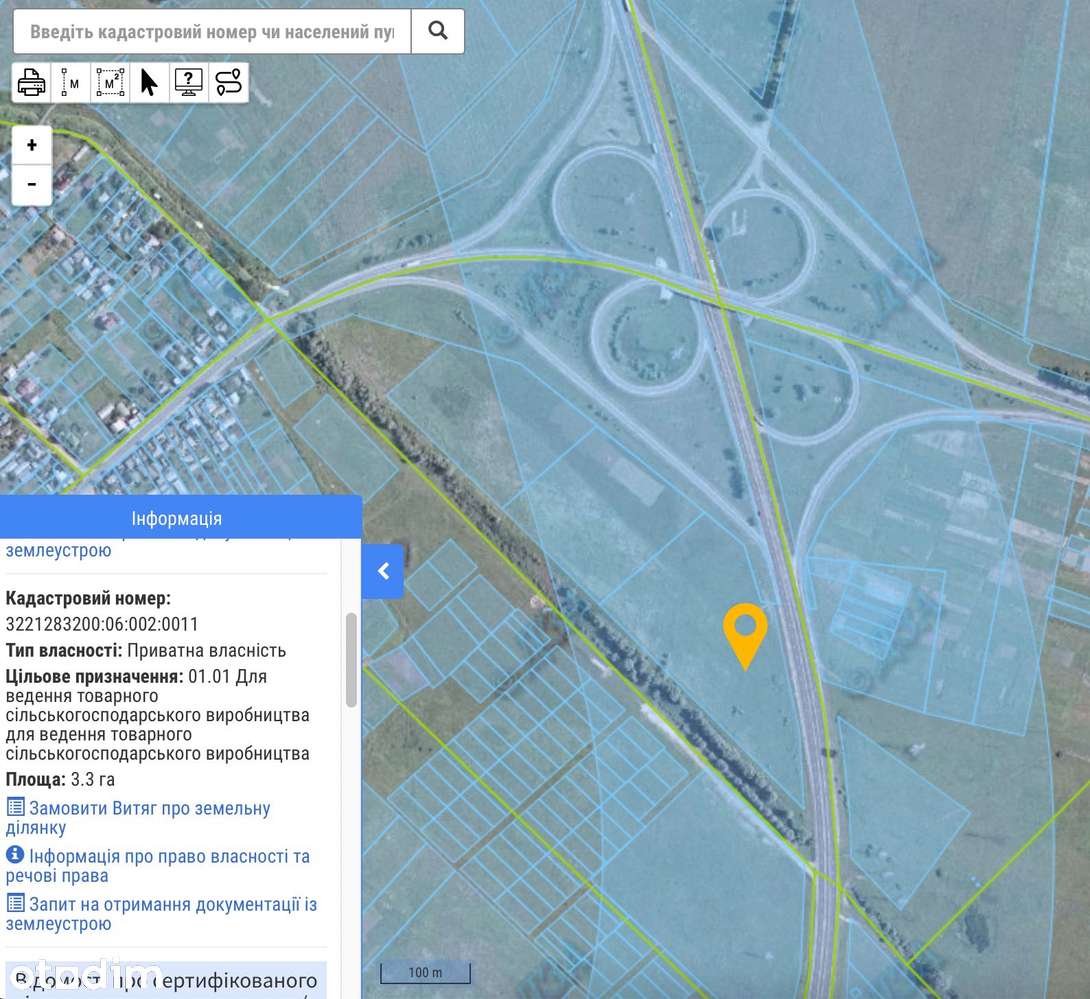This screenshot has height=999, width=1090.
Task: Click the route path tool icon
Action: (x=228, y=83)
